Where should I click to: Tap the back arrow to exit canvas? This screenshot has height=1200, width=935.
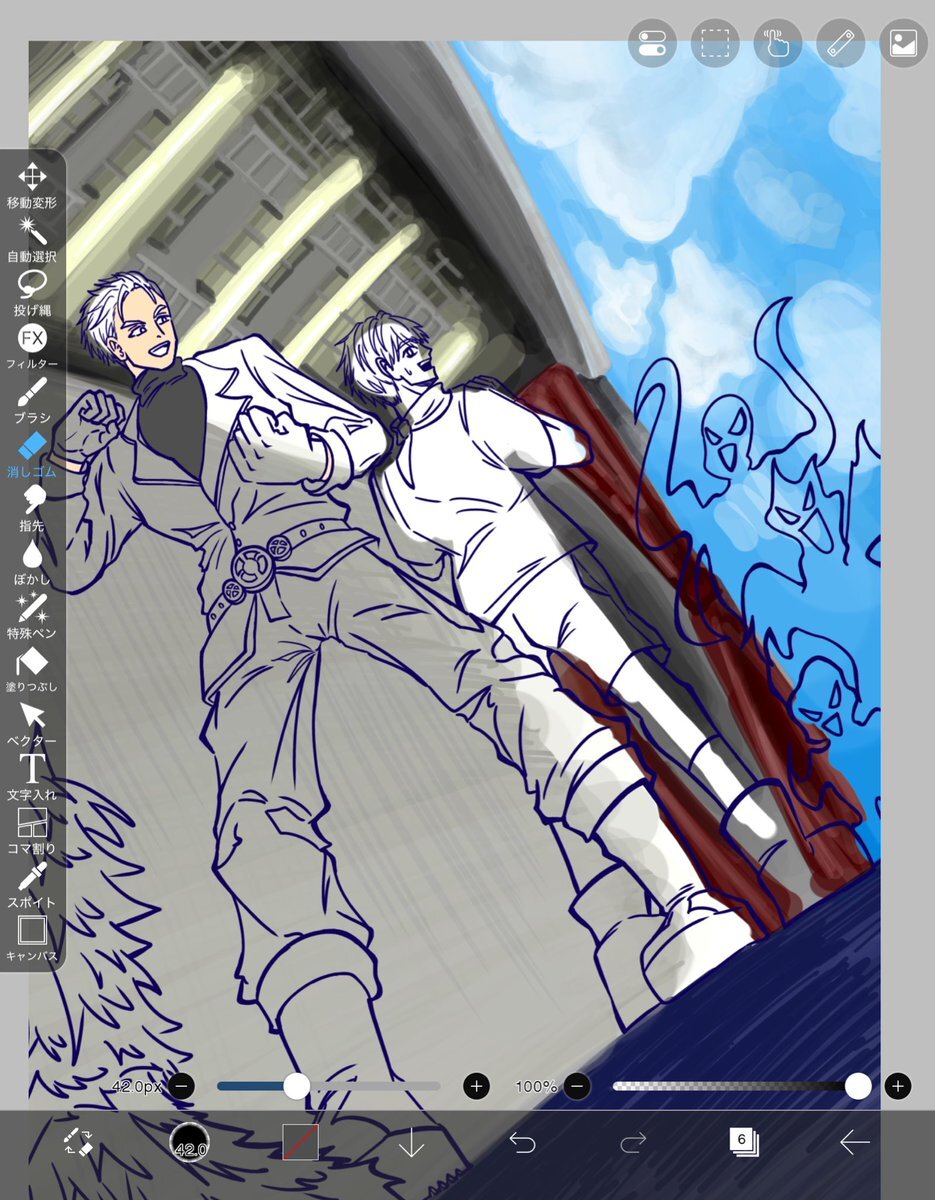pyautogui.click(x=854, y=1142)
